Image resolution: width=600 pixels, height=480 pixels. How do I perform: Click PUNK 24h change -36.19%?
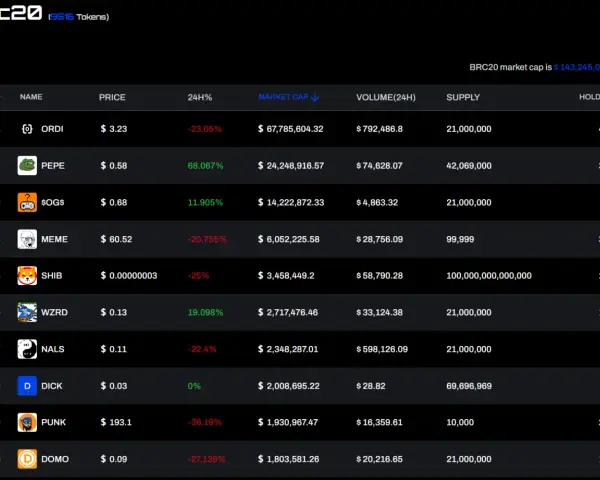205,422
